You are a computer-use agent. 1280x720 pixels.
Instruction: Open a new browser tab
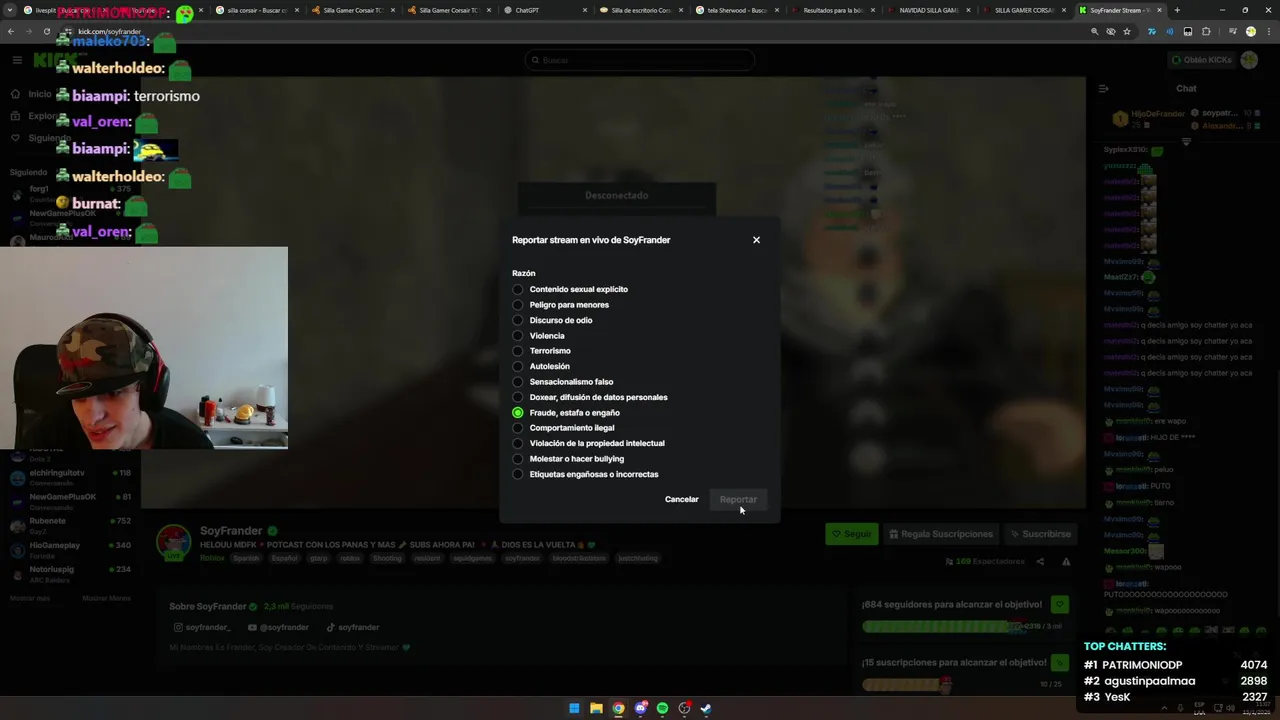click(x=1177, y=10)
